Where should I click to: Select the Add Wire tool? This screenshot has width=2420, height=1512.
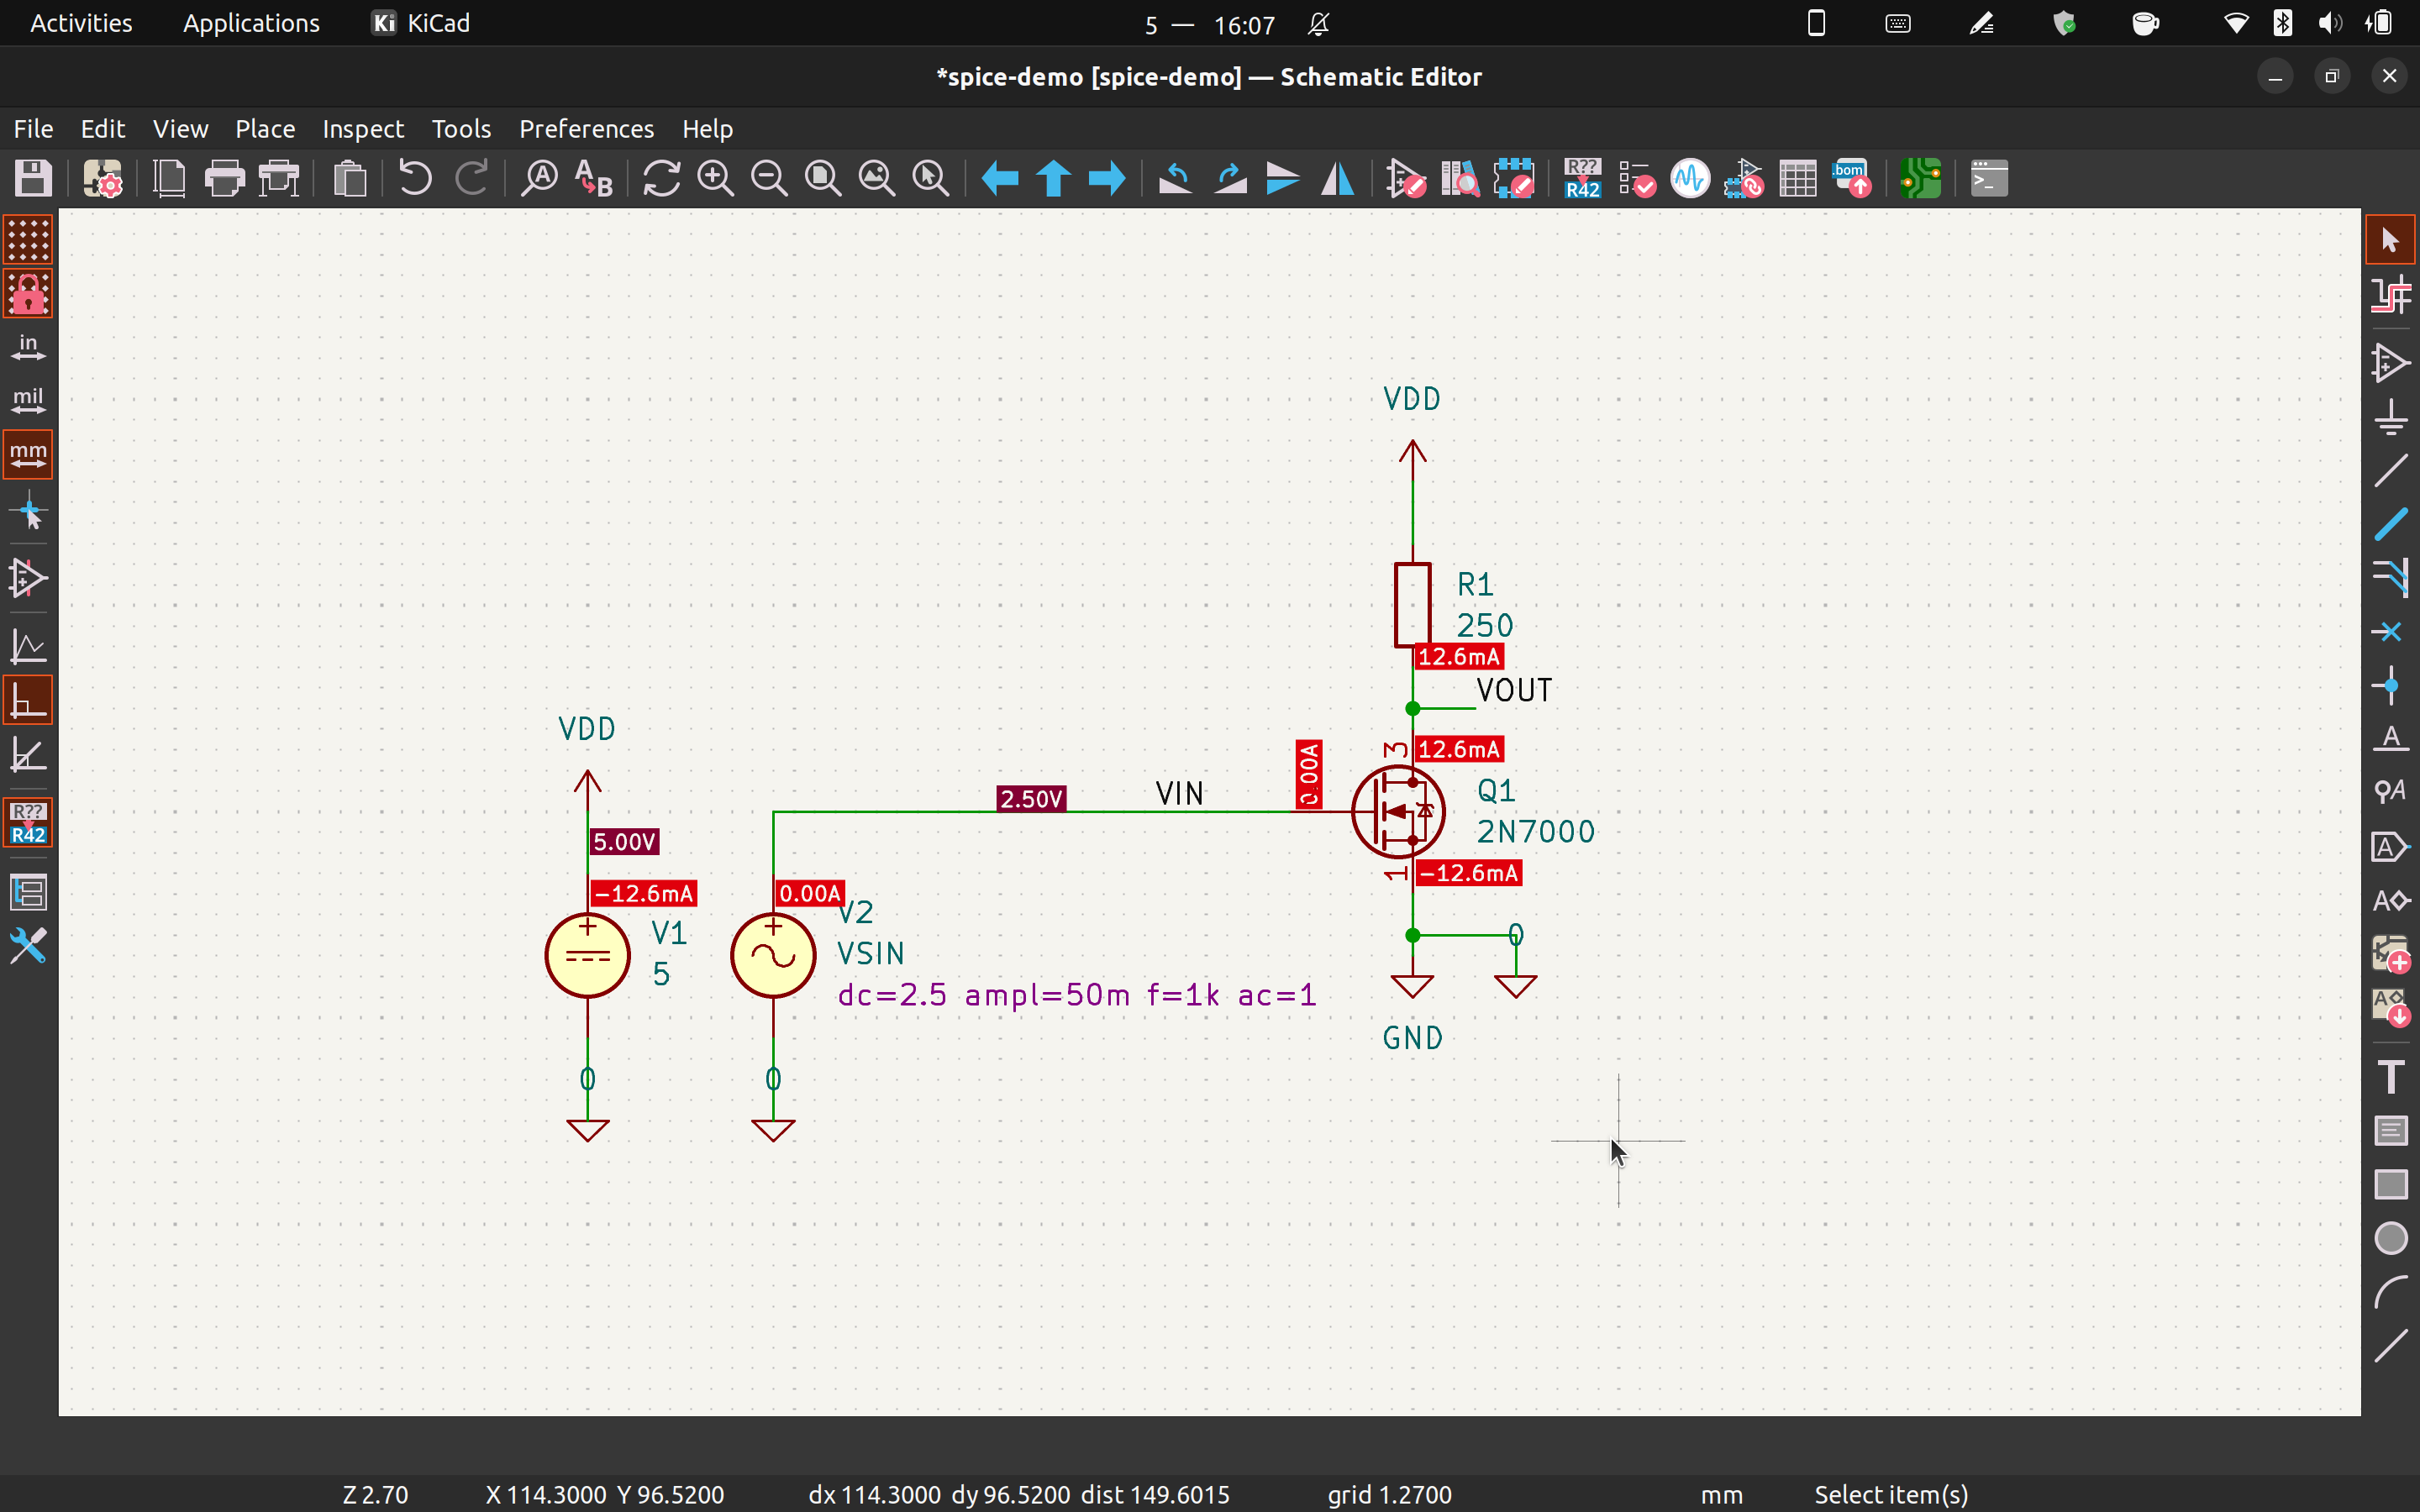pos(2390,470)
